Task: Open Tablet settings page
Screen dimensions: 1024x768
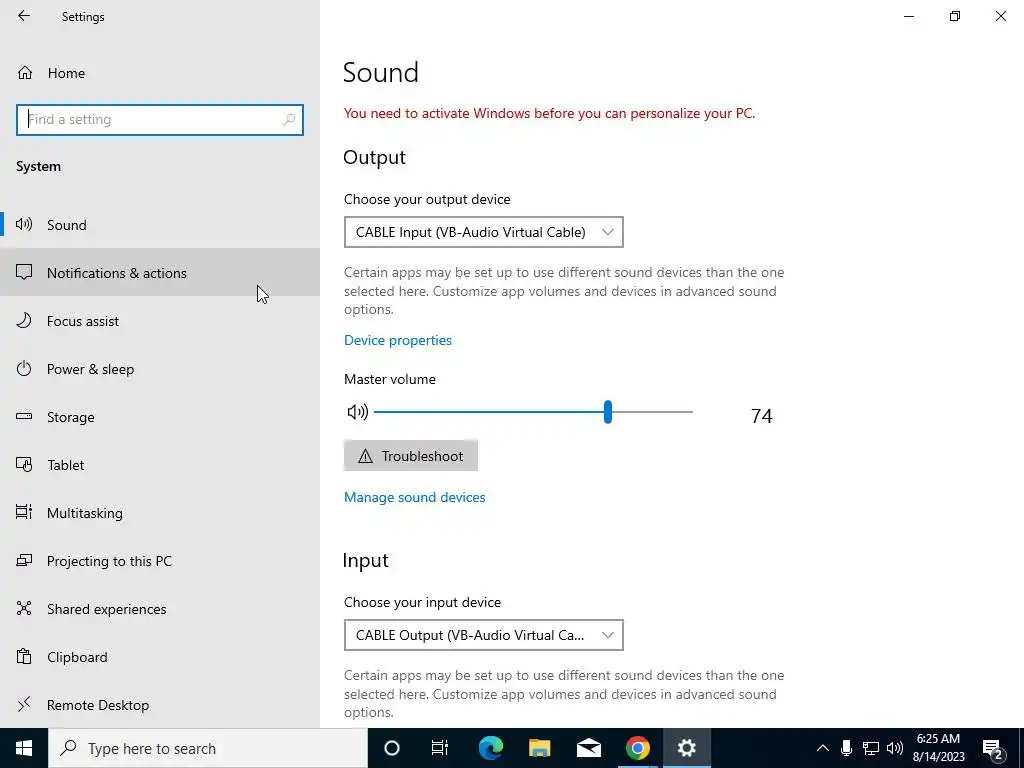Action: pyautogui.click(x=160, y=464)
